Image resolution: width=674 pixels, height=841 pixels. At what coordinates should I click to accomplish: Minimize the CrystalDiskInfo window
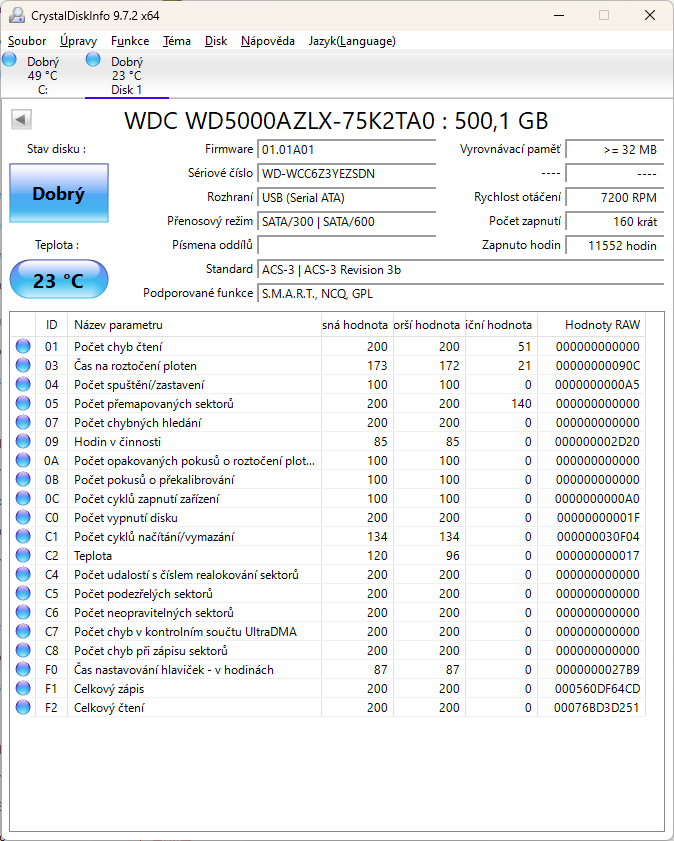click(x=559, y=15)
